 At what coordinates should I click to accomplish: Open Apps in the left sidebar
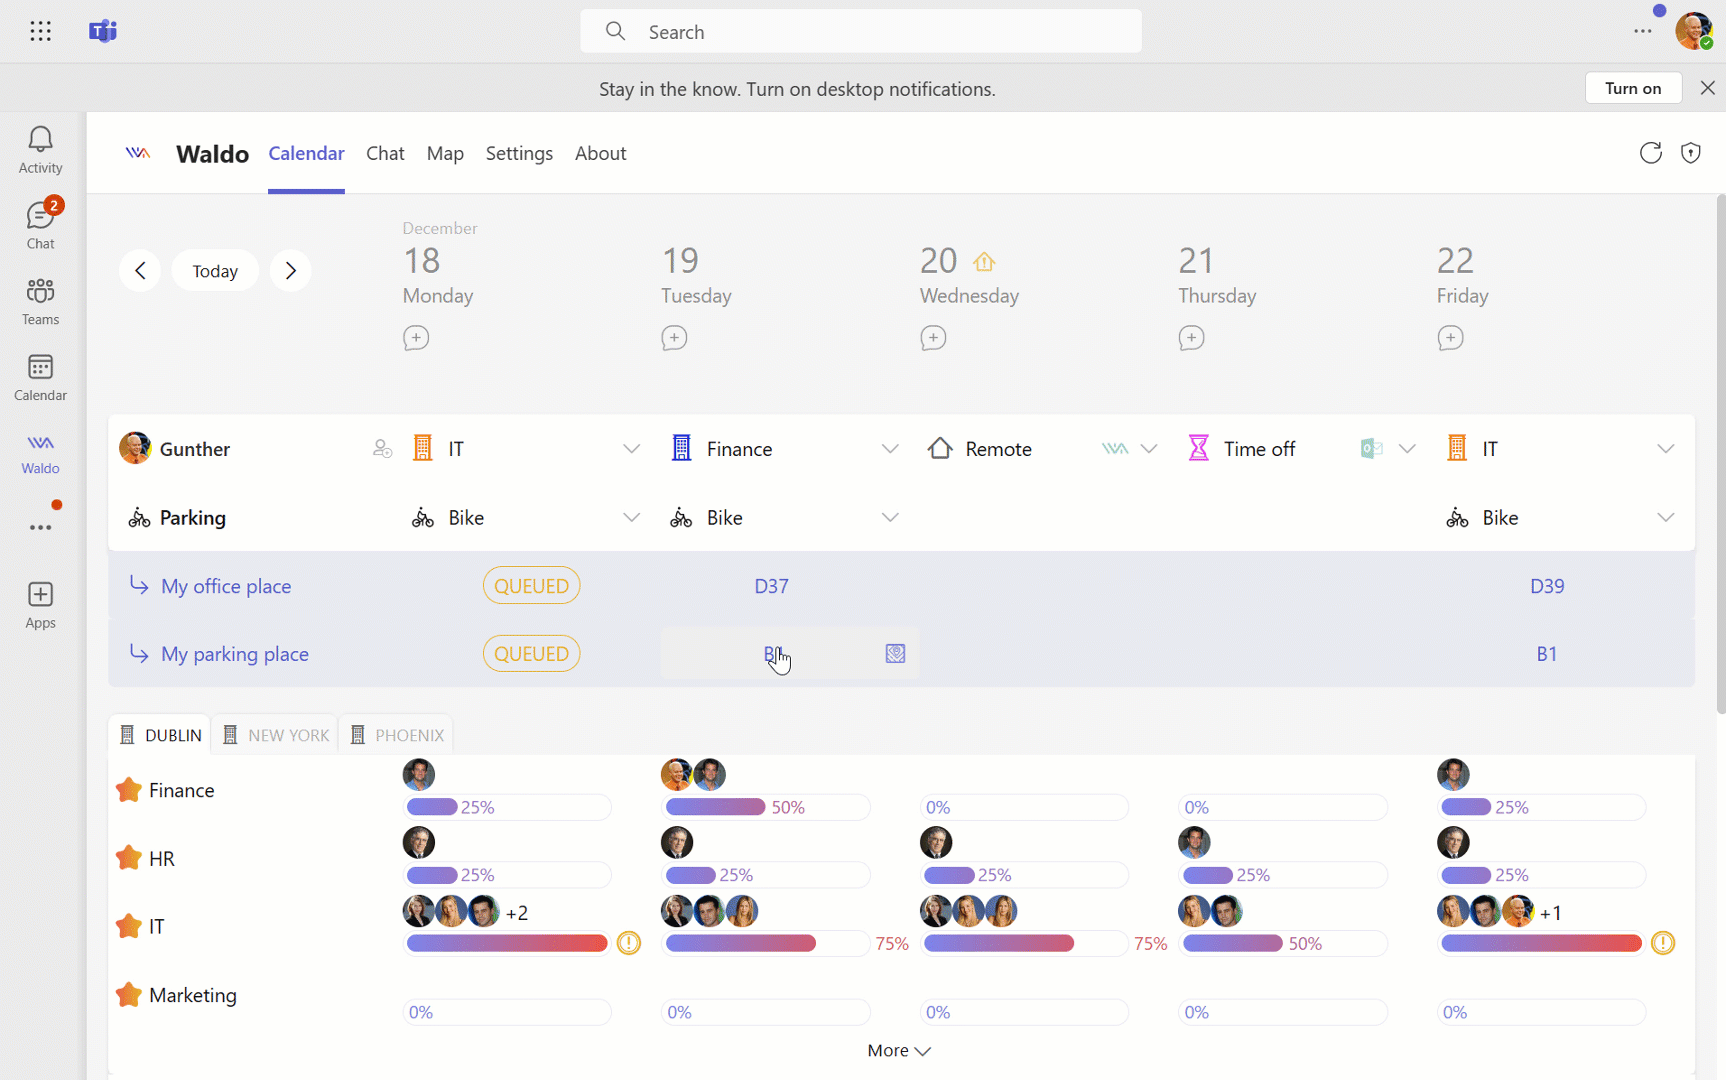40,606
